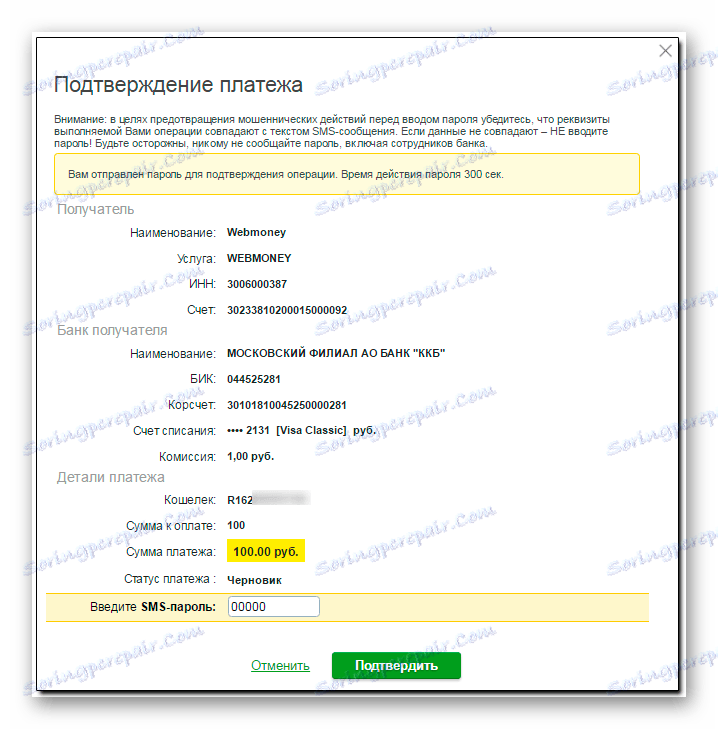The image size is (718, 729).
Task: Click the Введите SMS-пароль label
Action: [x=153, y=607]
